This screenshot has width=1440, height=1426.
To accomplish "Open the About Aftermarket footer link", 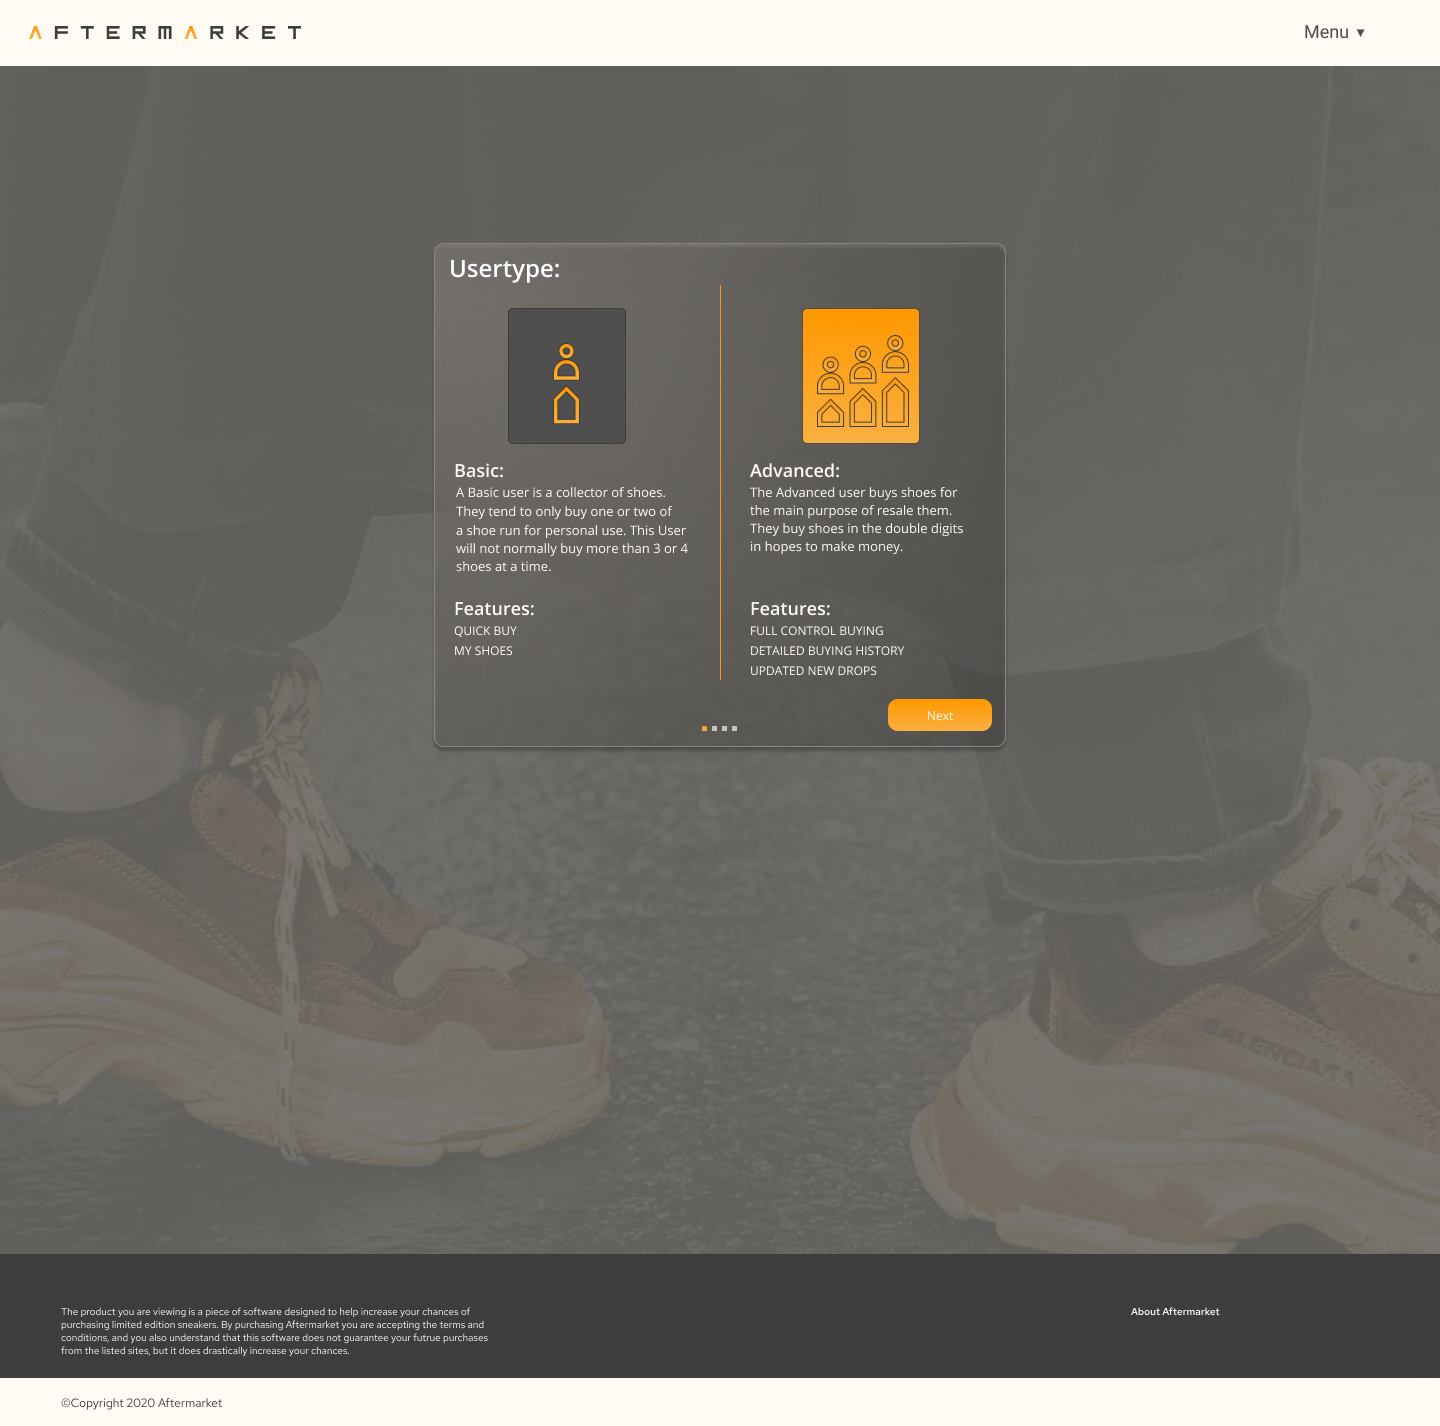I will (x=1175, y=1312).
